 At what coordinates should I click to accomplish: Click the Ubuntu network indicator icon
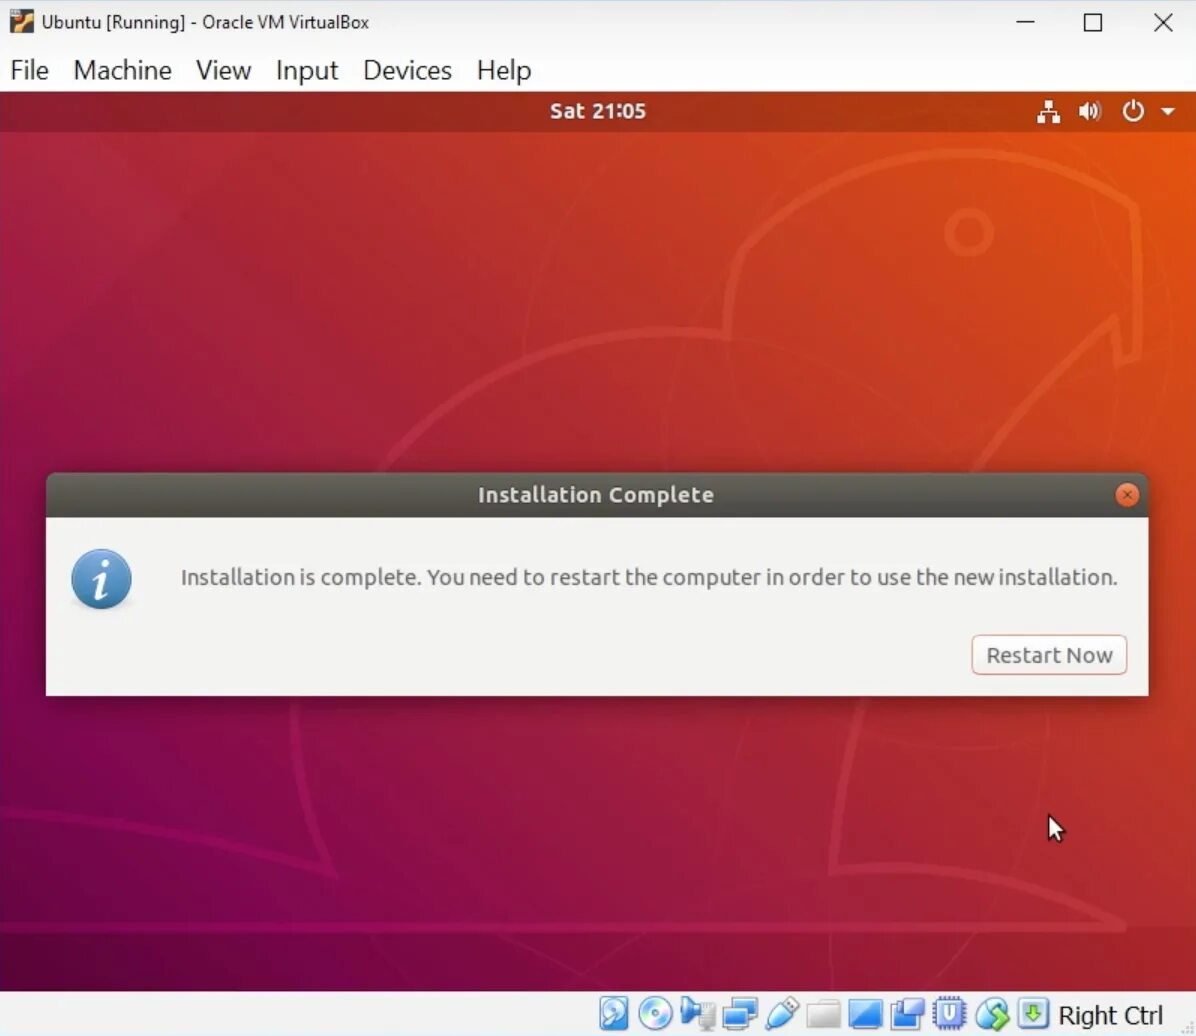(1048, 111)
